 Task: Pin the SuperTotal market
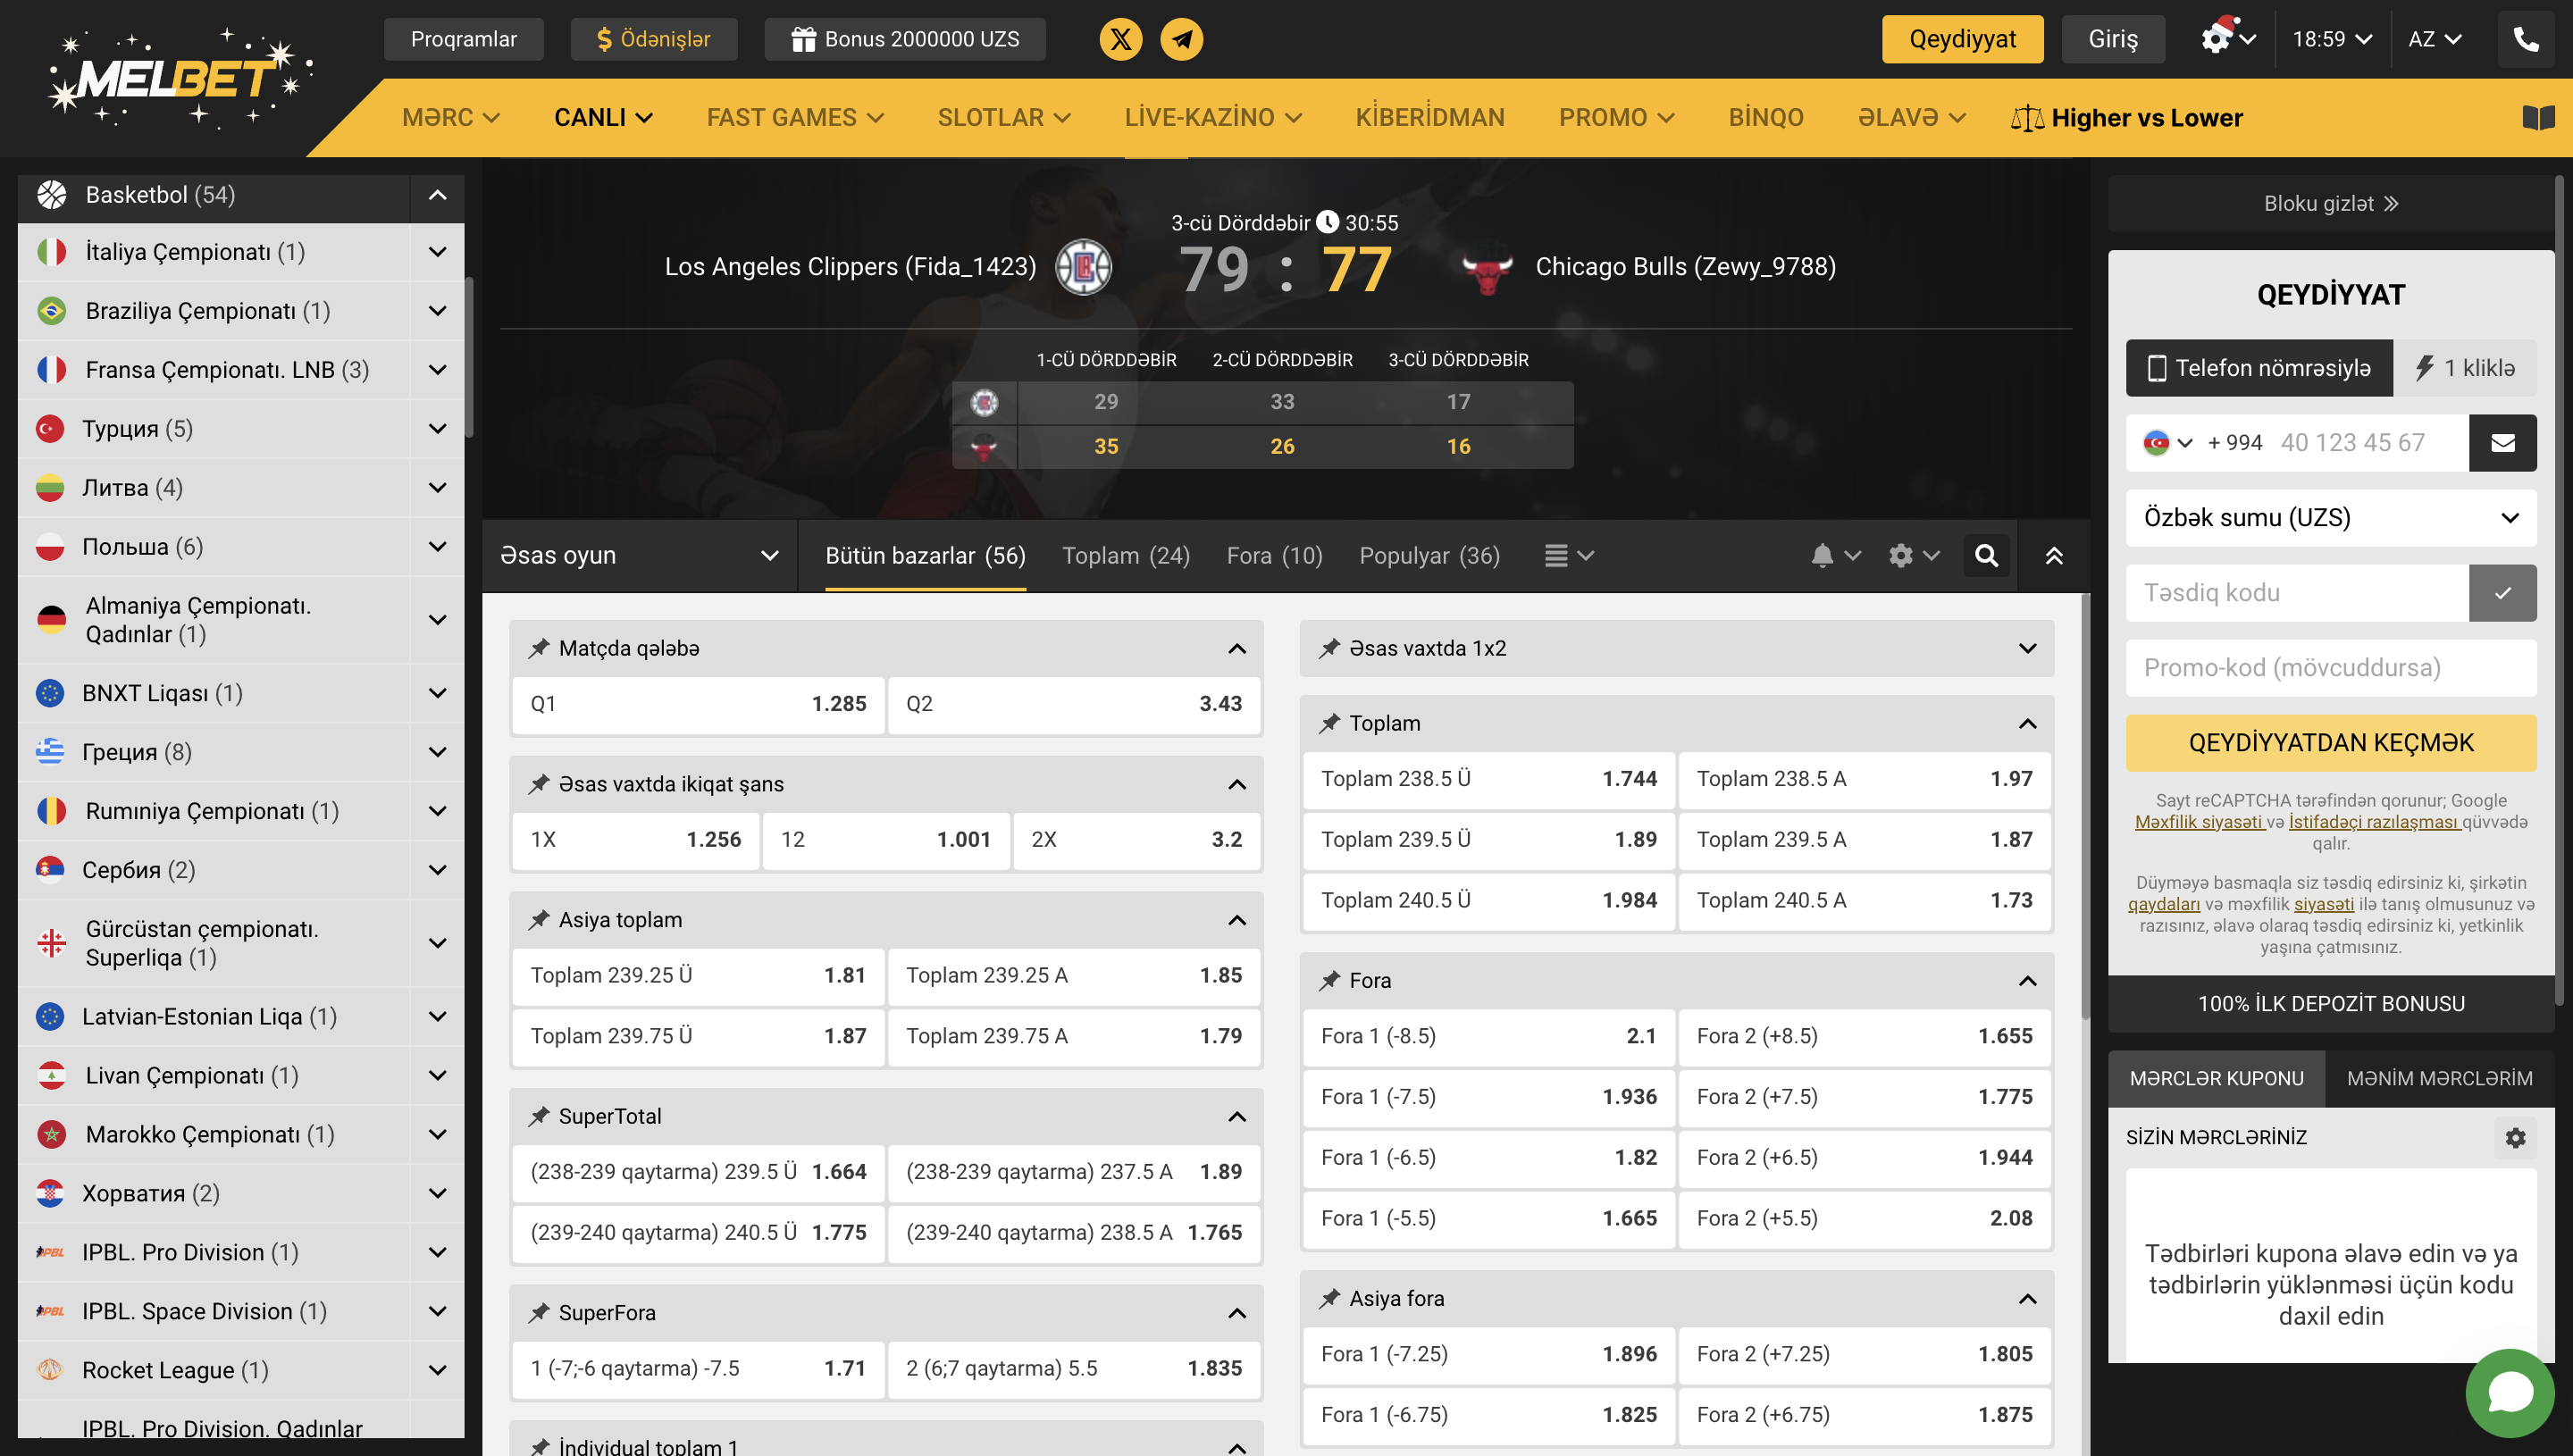point(539,1116)
